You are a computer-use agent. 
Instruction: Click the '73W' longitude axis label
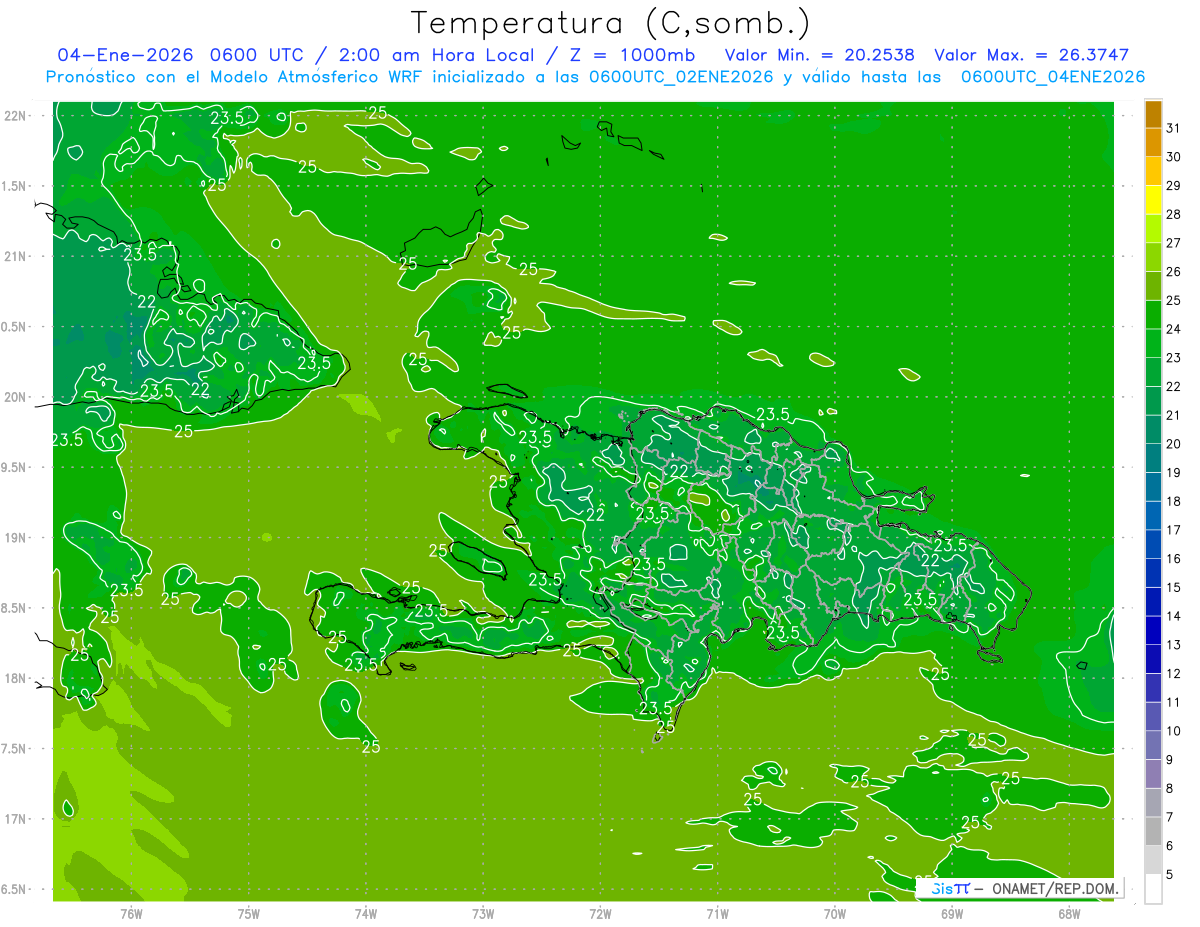point(483,914)
